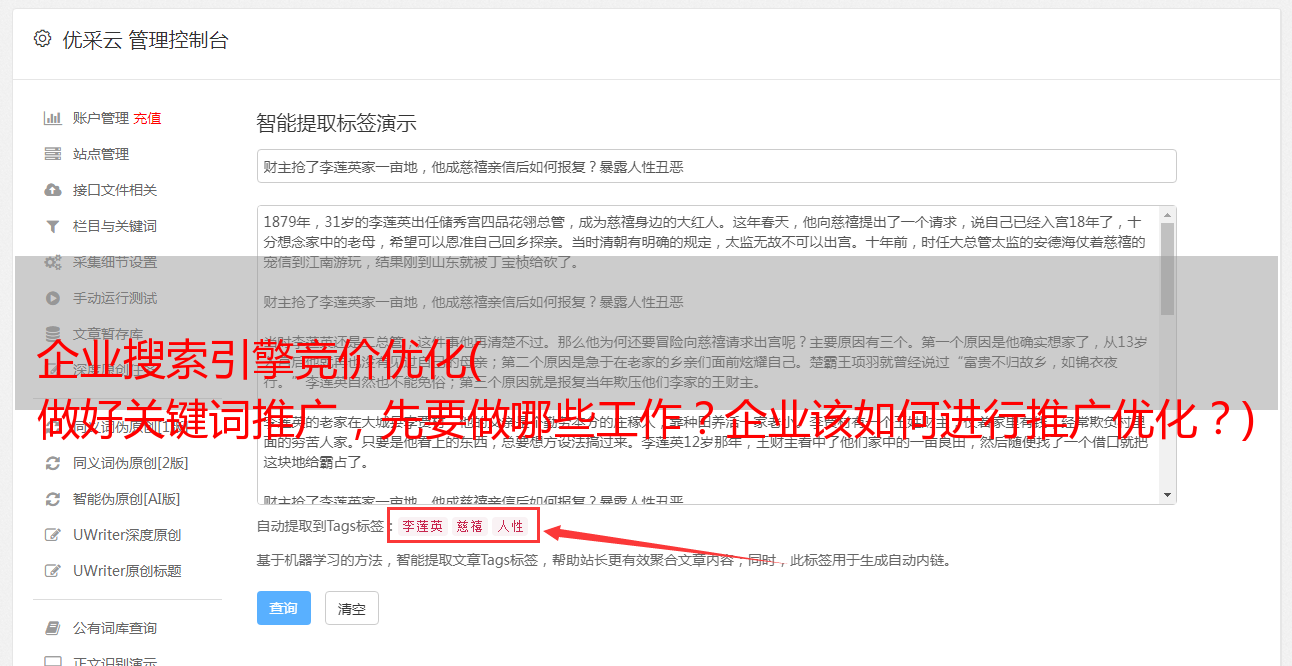Image resolution: width=1292 pixels, height=666 pixels.
Task: Select 接口文件相关 in the sidebar
Action: point(115,190)
